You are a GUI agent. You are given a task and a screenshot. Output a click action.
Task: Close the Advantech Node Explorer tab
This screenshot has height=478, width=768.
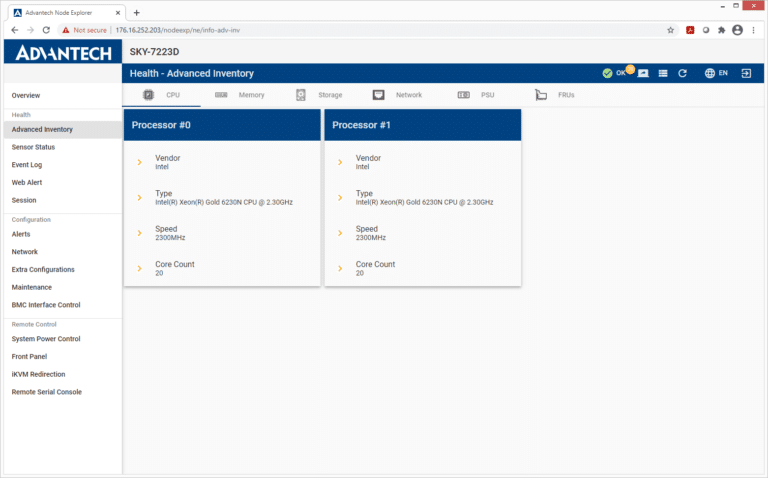coord(118,13)
